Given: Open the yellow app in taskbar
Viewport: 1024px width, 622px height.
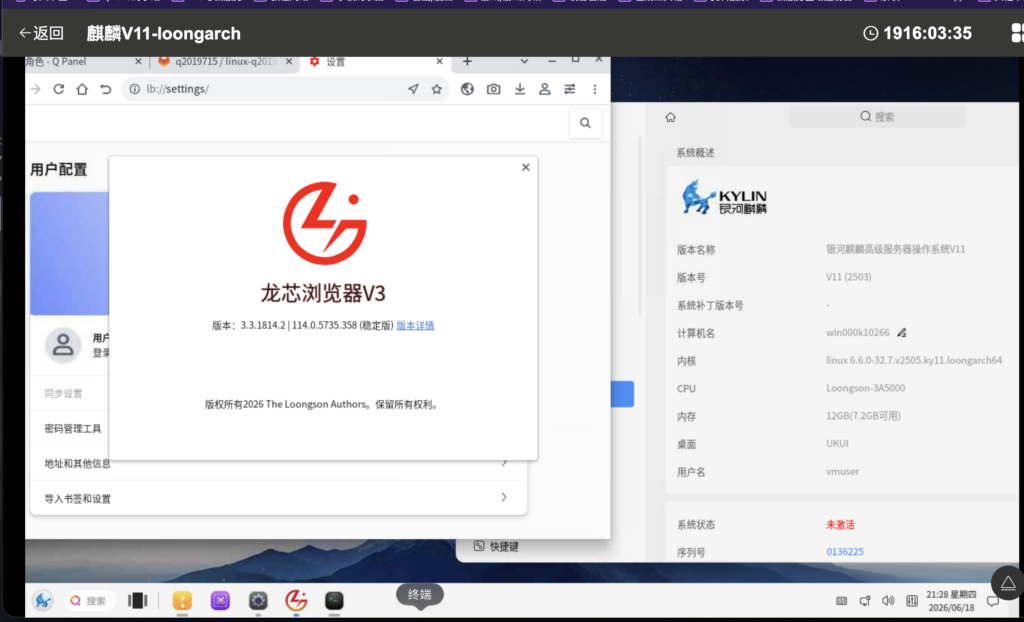Looking at the screenshot, I should (x=182, y=600).
